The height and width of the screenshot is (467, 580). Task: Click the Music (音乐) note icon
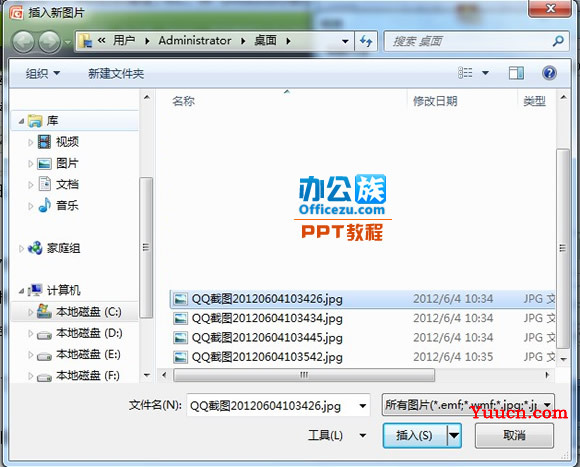coord(45,205)
